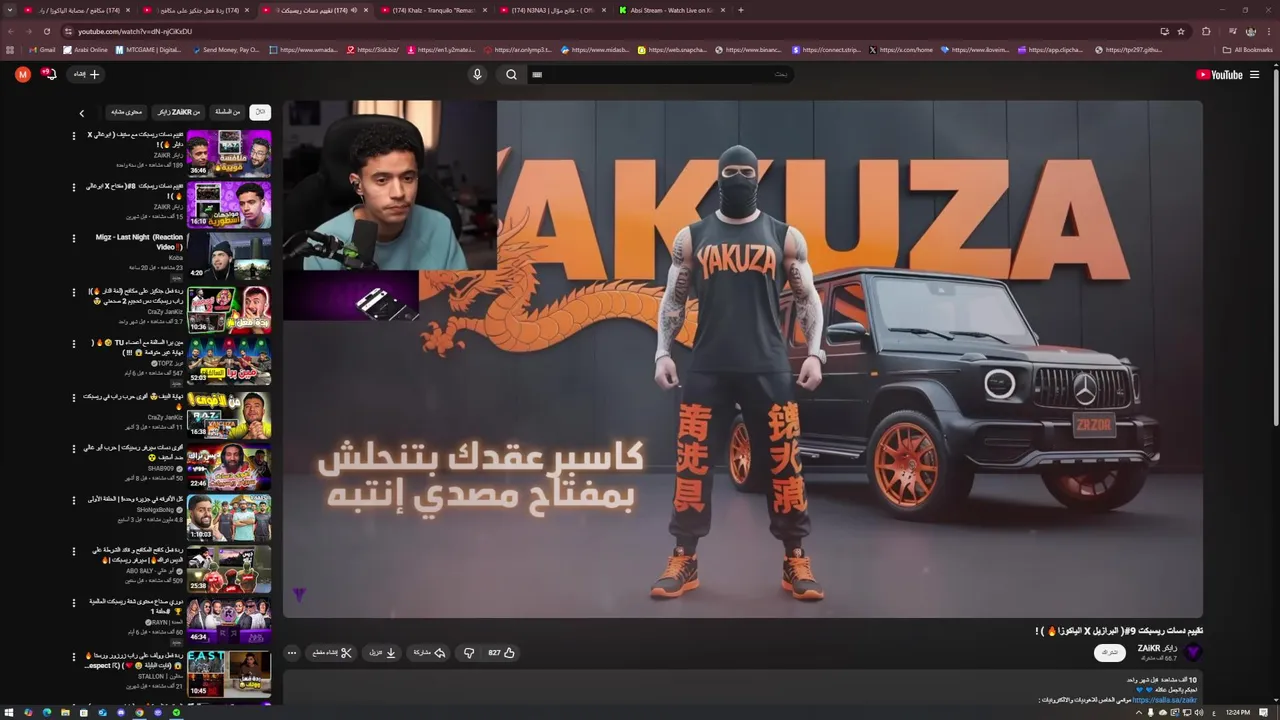The height and width of the screenshot is (720, 1280).
Task: Open the ZAiKR channel avatar
Action: (1192, 652)
